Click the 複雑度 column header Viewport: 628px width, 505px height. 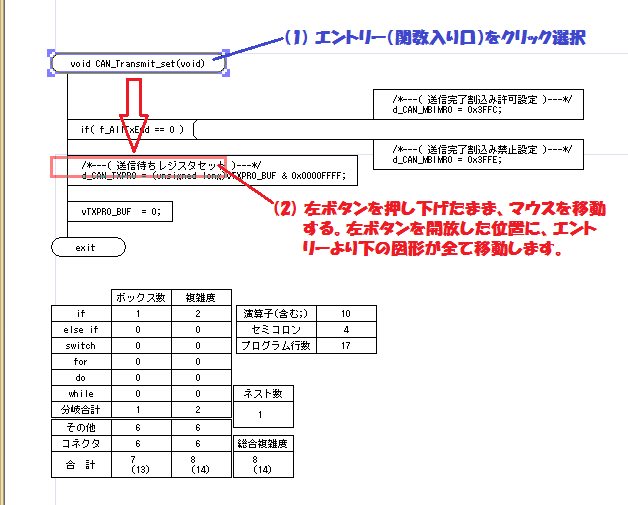pos(201,298)
